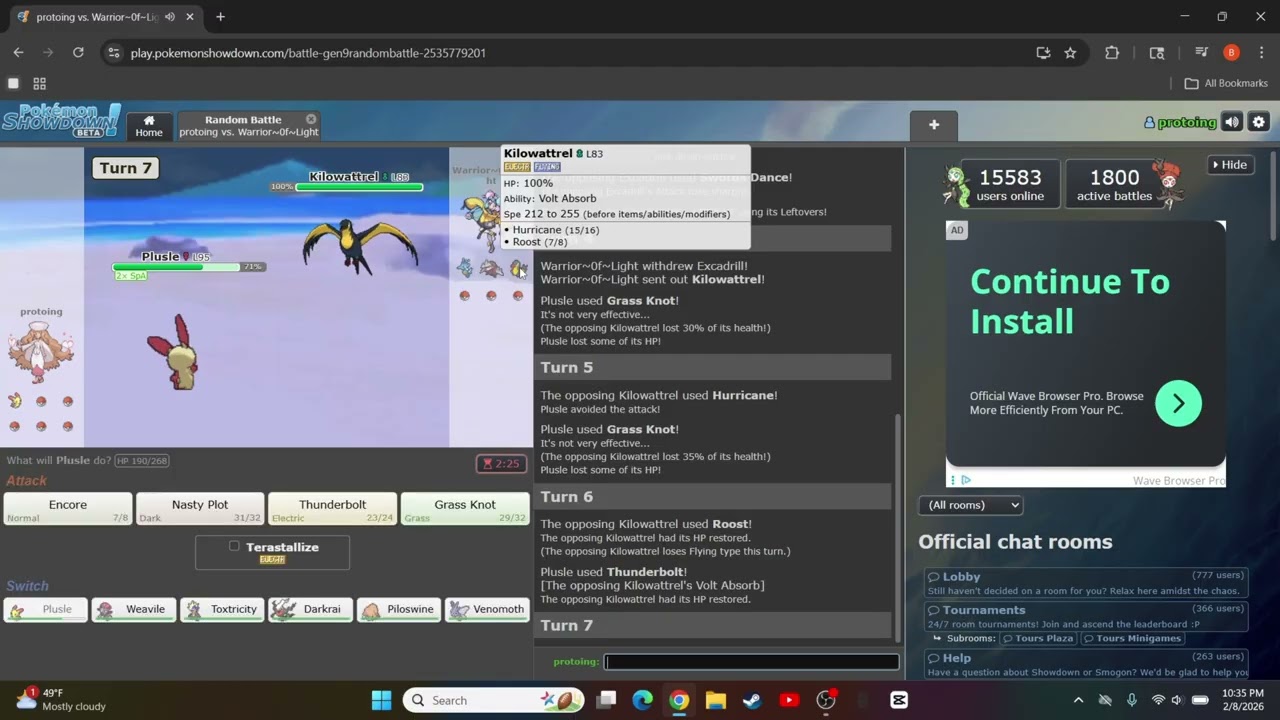Open the browser Extensions menu
1280x720 pixels.
coord(1112,53)
